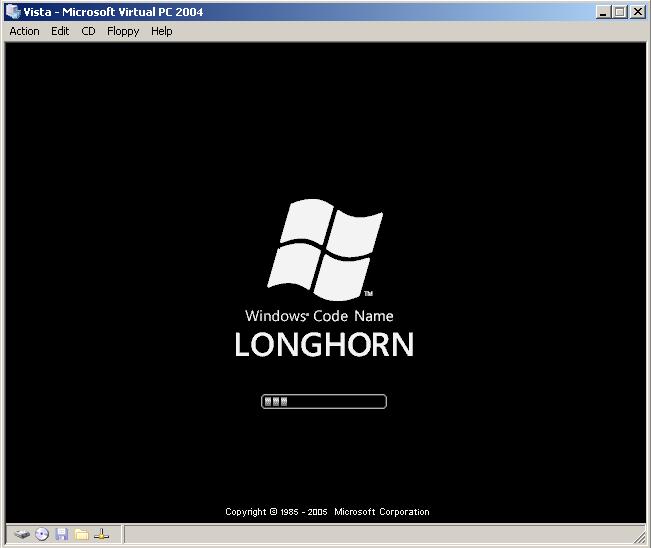Click the window resize grip corner

pyautogui.click(x=640, y=537)
